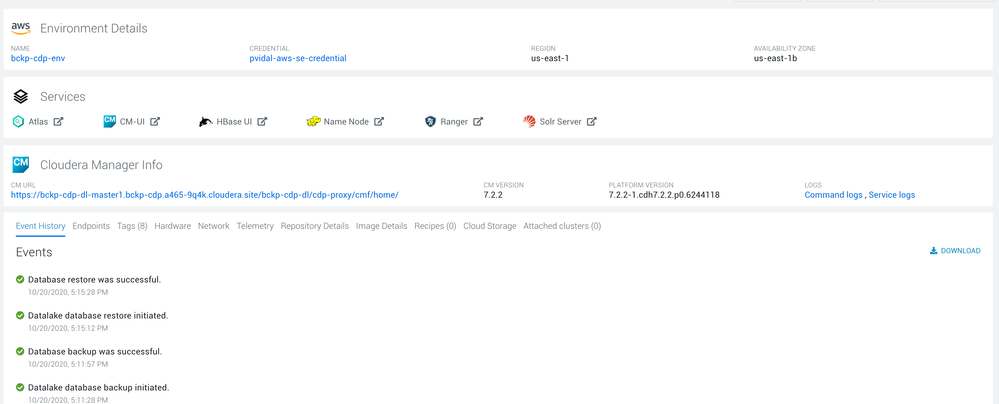Click the Atlas service icon

19,122
